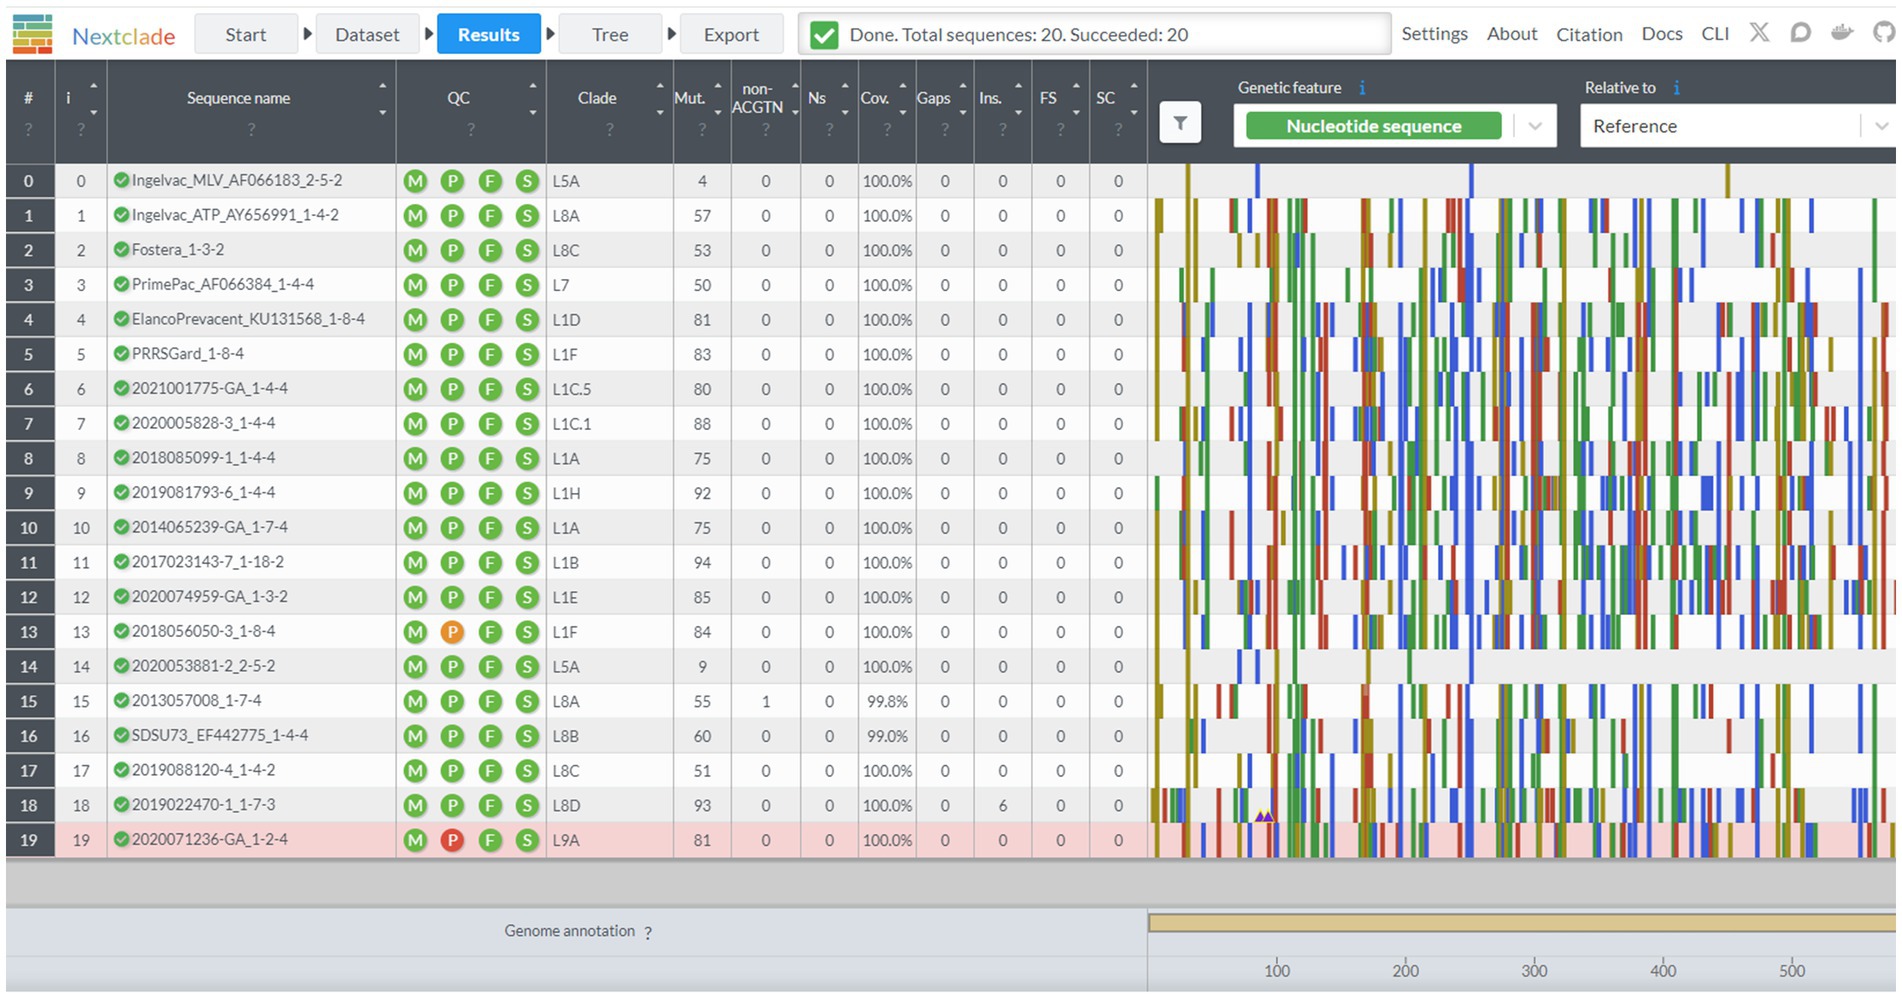
Task: Sort by Gaps column arrows
Action: pyautogui.click(x=962, y=99)
